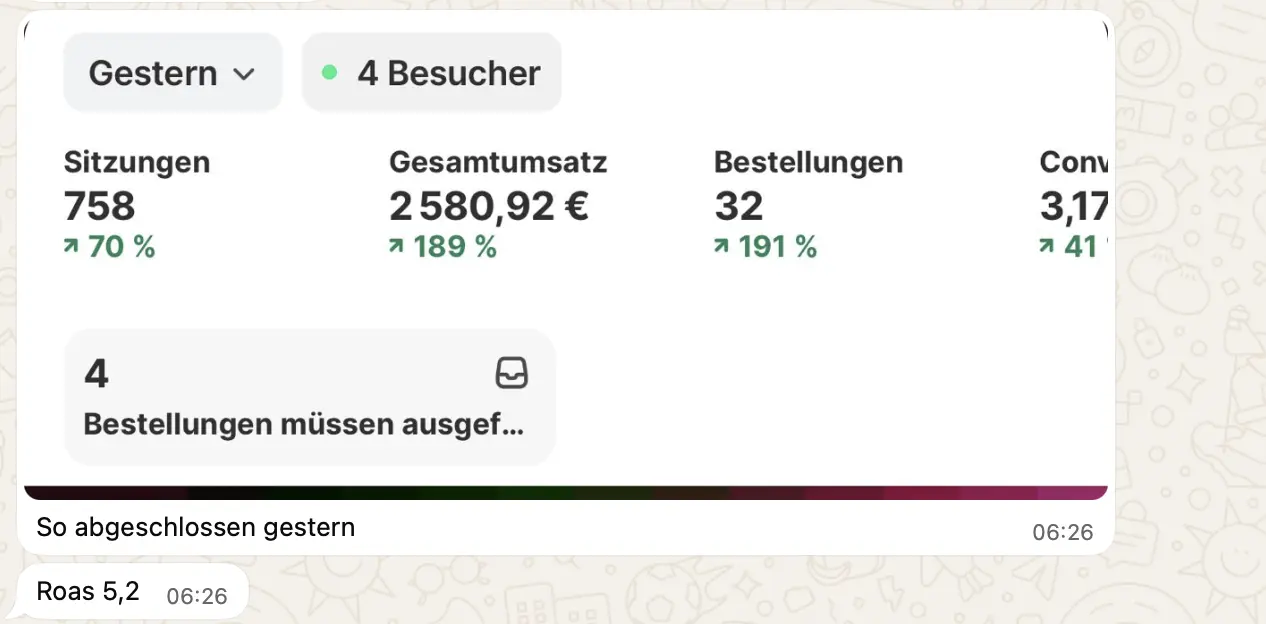Screen dimensions: 1266x624
Task: Select the upward arrow beside 191 %
Action: [720, 246]
